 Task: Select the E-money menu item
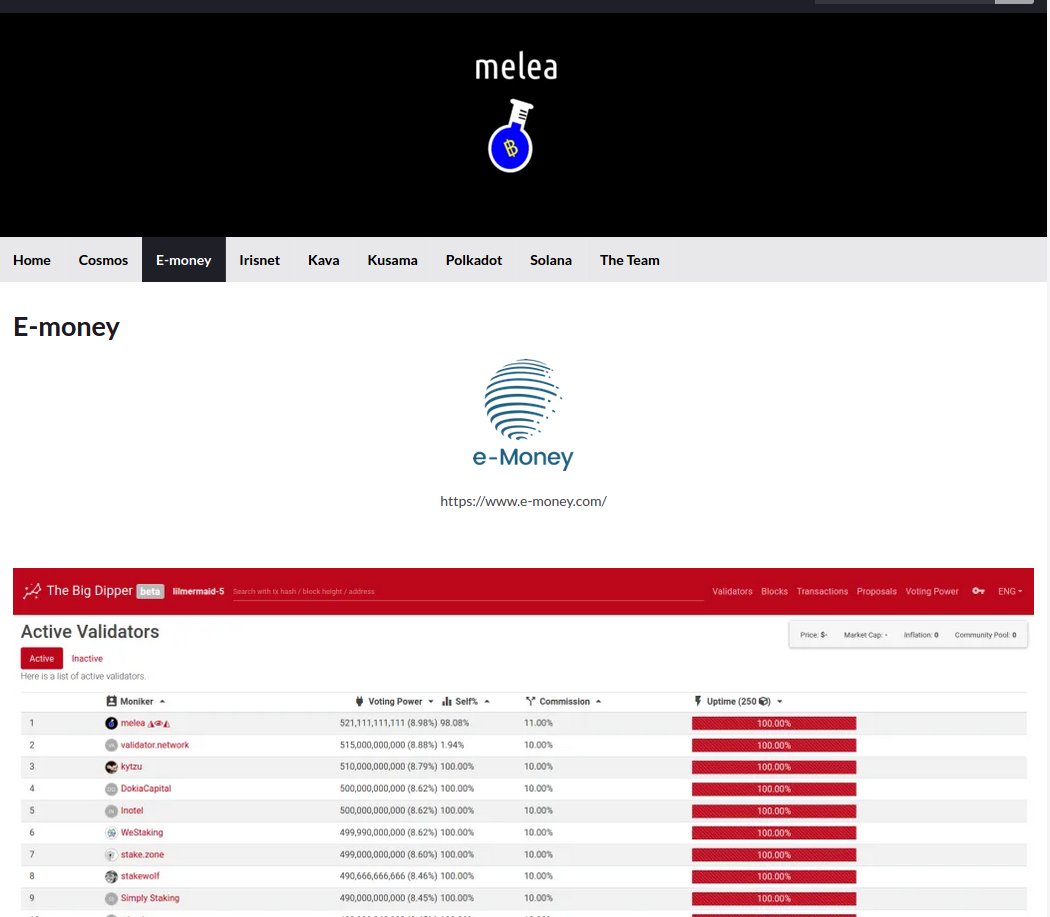tap(183, 260)
